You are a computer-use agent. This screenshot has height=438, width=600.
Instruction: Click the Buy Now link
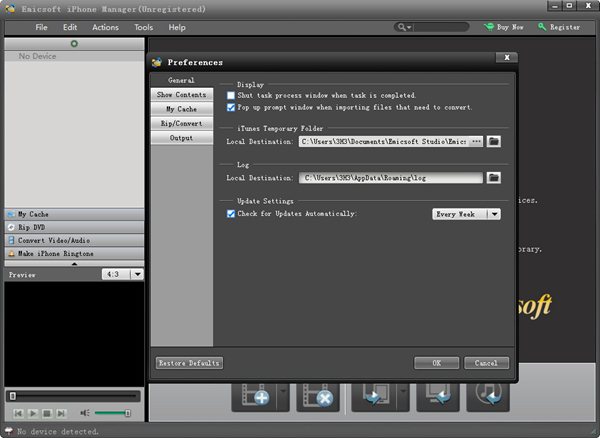click(x=510, y=27)
